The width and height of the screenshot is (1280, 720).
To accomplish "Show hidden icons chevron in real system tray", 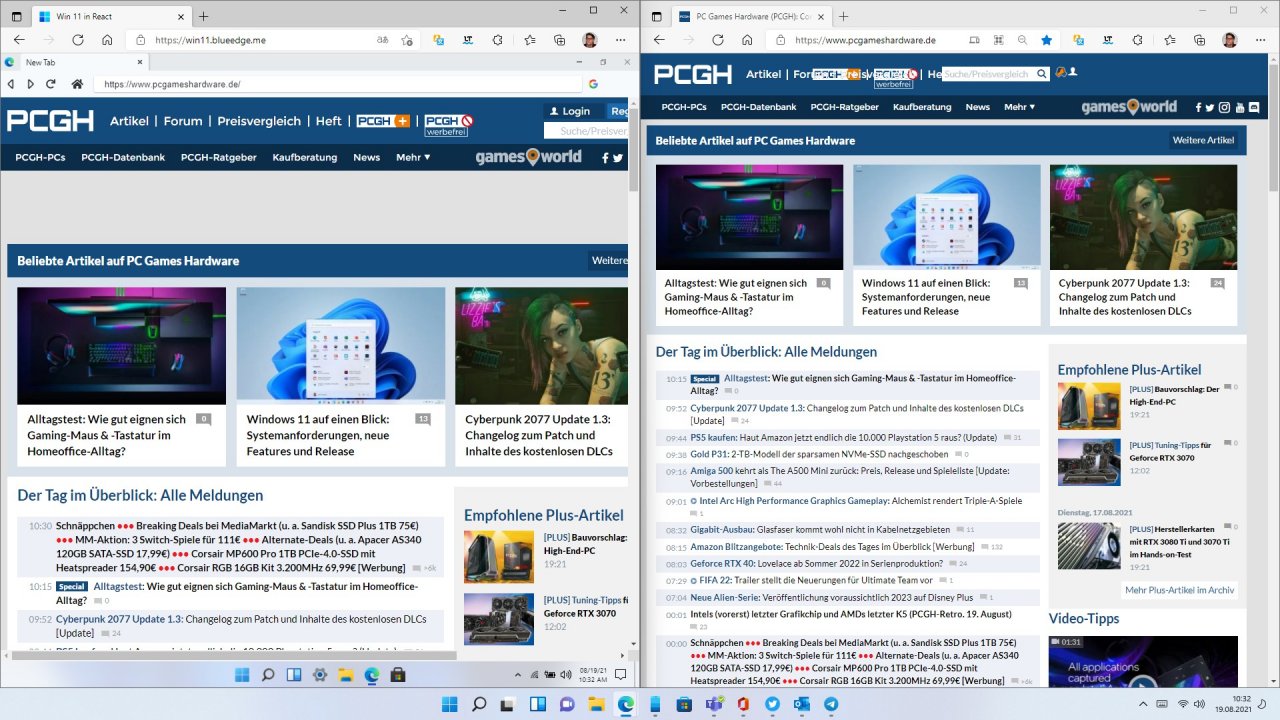I will click(x=1142, y=704).
